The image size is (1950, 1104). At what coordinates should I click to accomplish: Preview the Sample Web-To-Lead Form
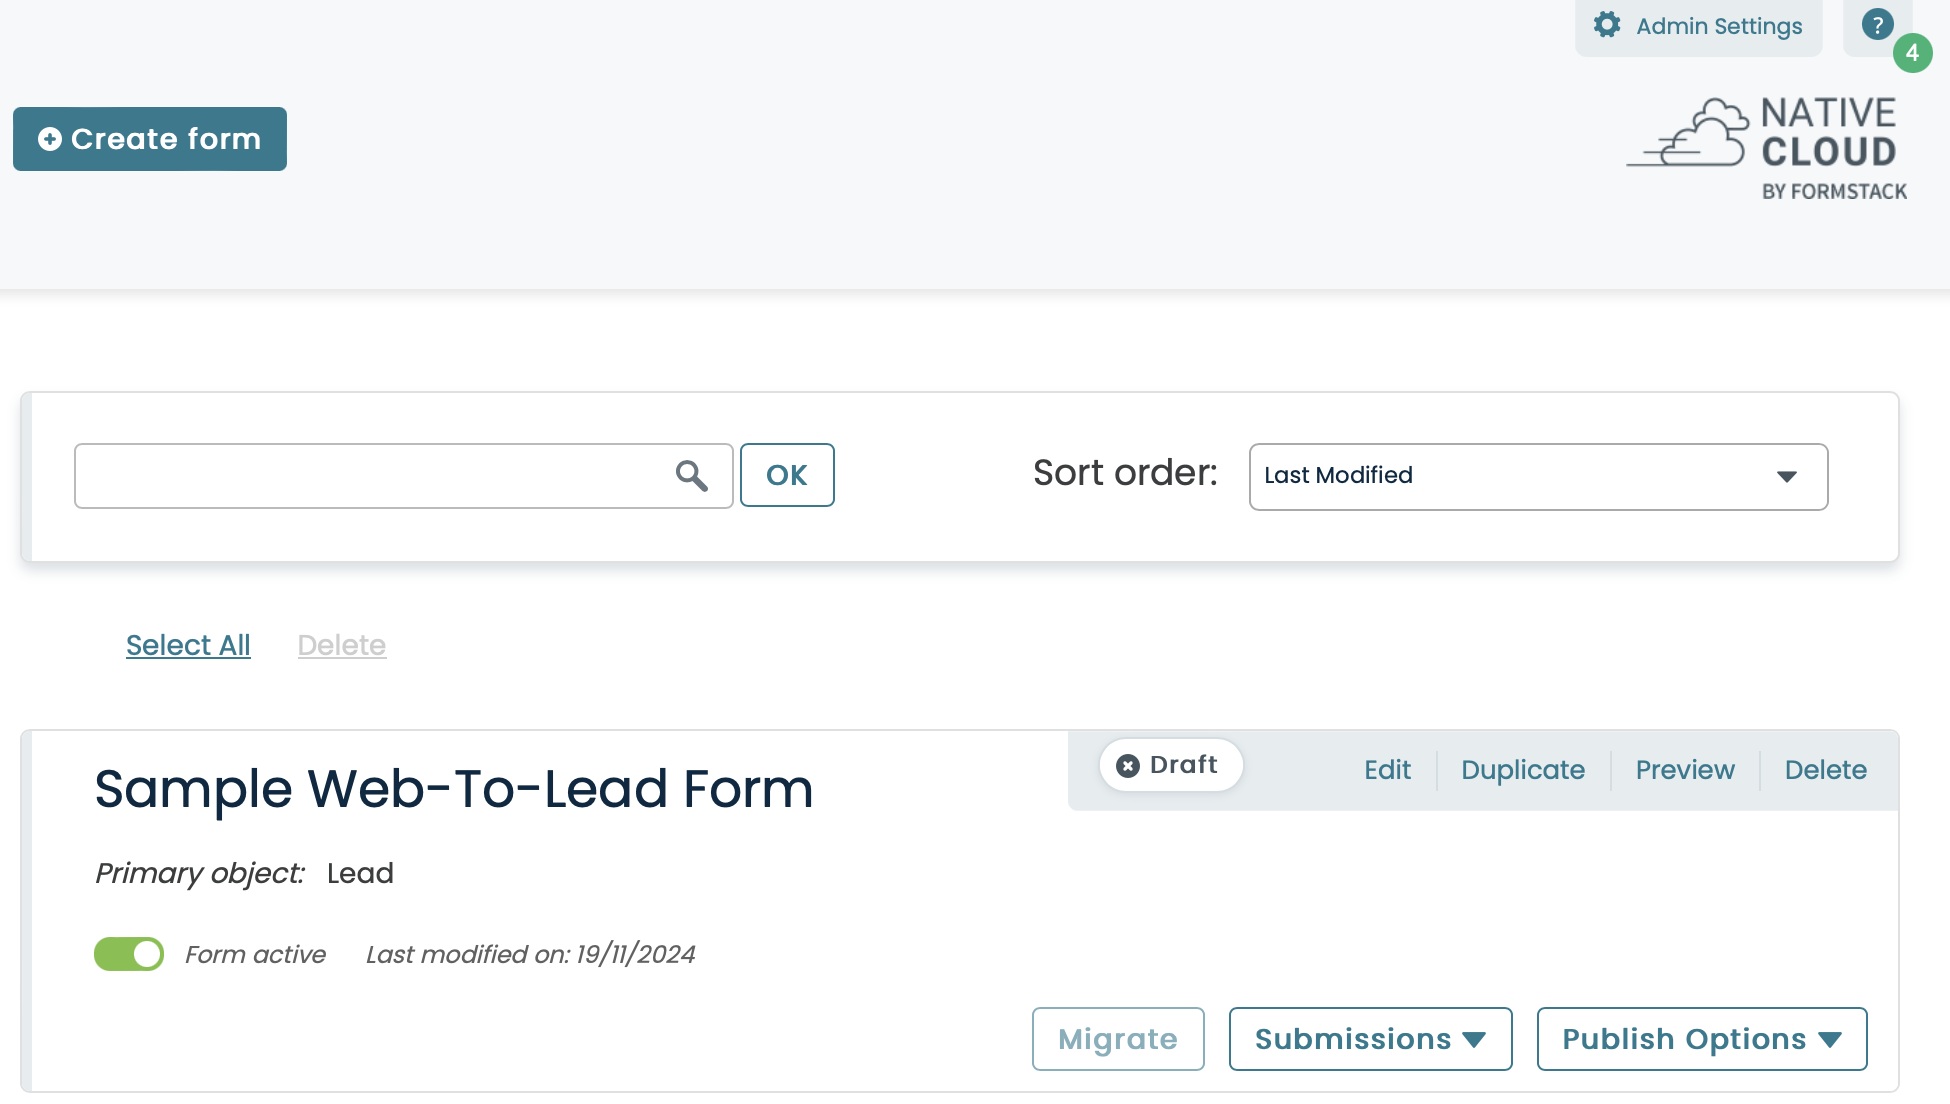click(1685, 770)
